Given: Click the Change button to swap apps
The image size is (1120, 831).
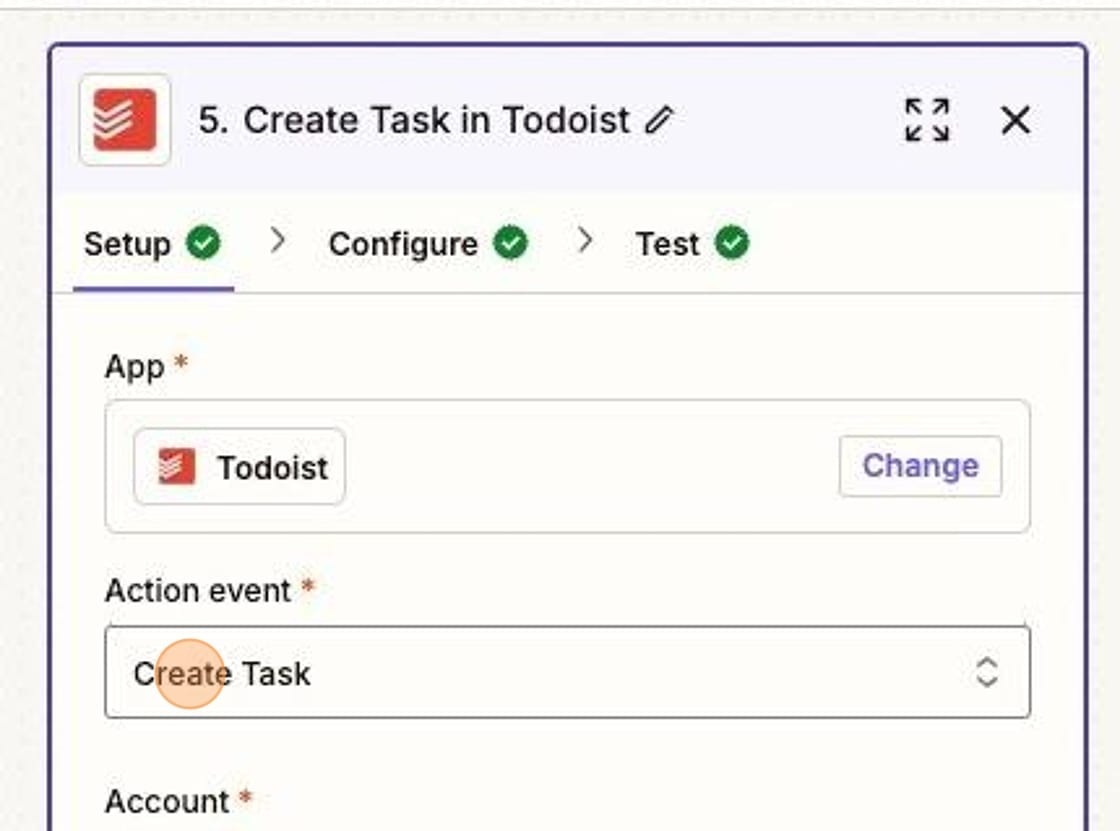Looking at the screenshot, I should [919, 465].
